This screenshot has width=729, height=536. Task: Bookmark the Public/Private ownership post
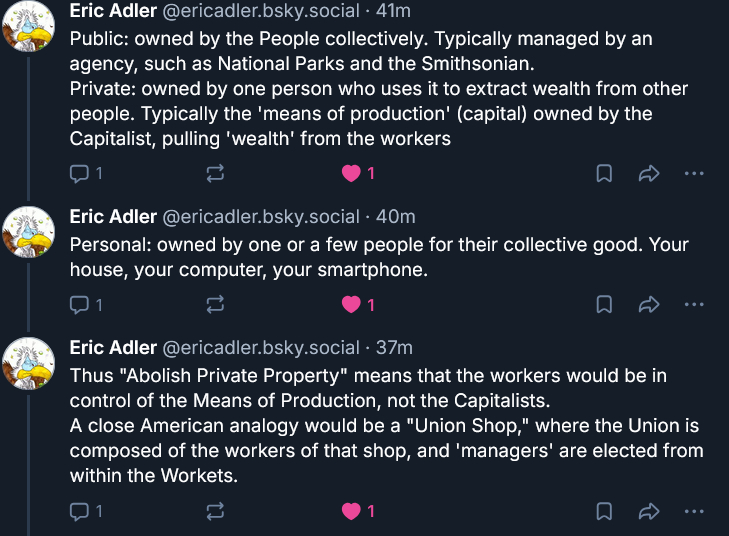pyautogui.click(x=605, y=173)
